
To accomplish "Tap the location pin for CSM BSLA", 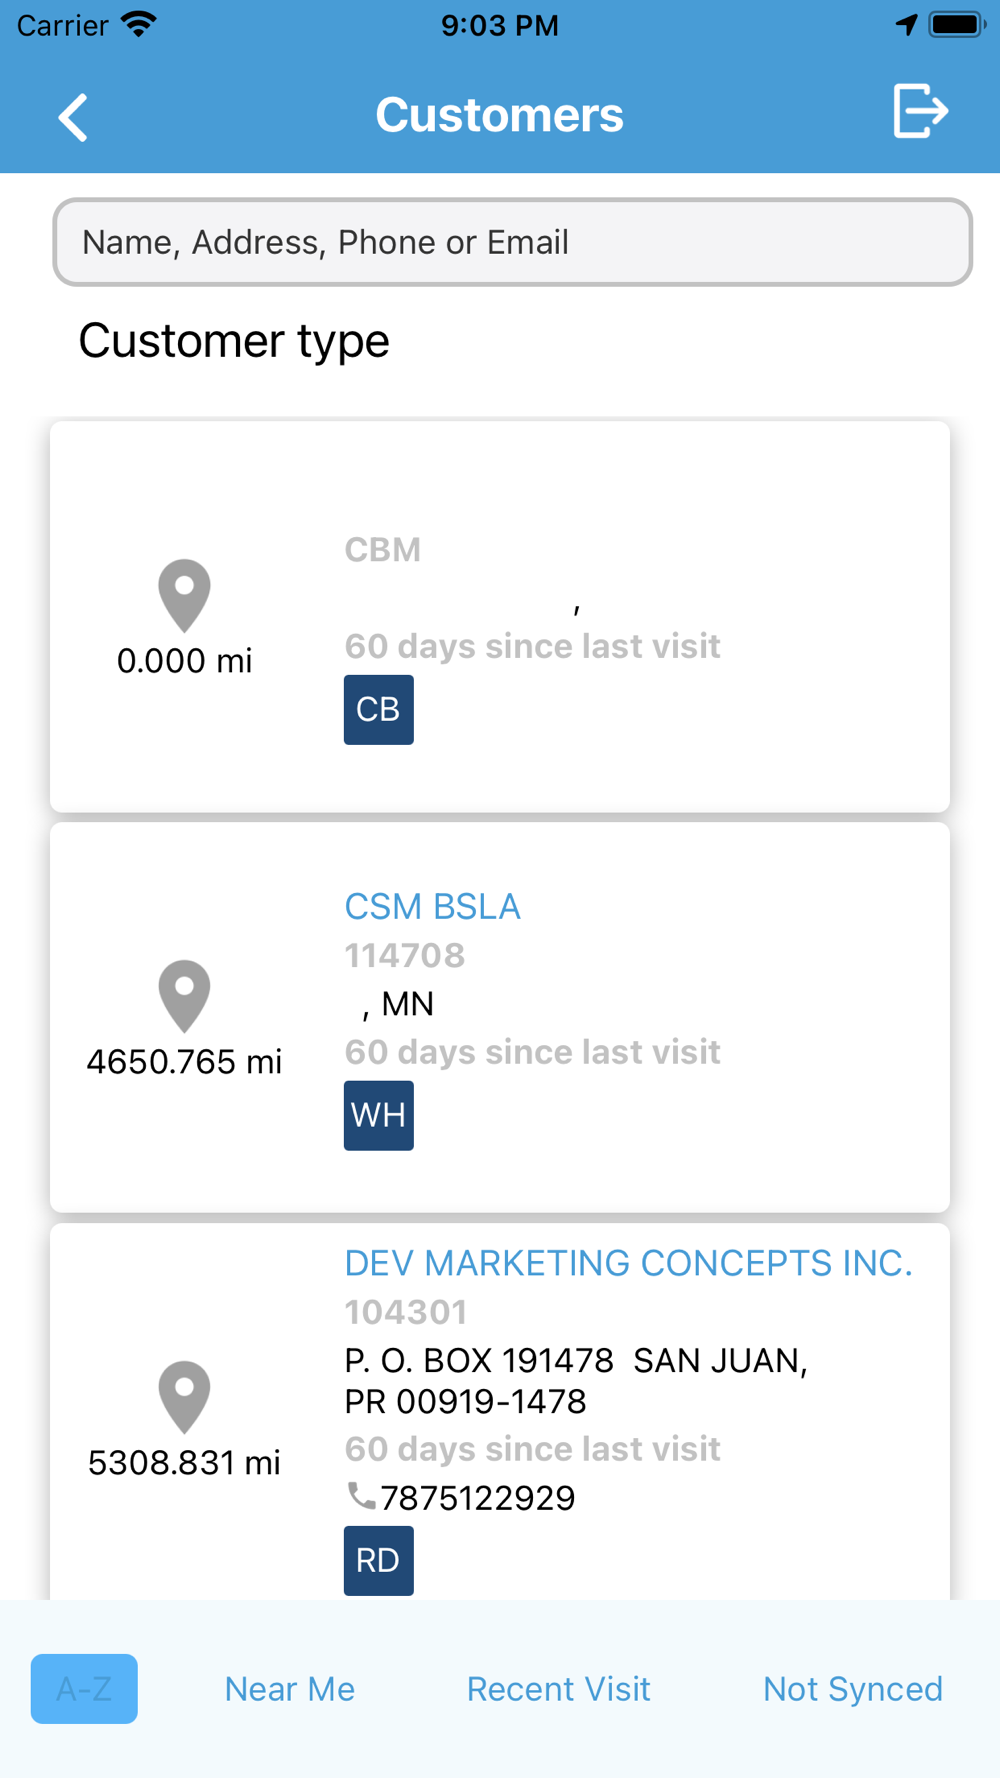I will [x=184, y=996].
